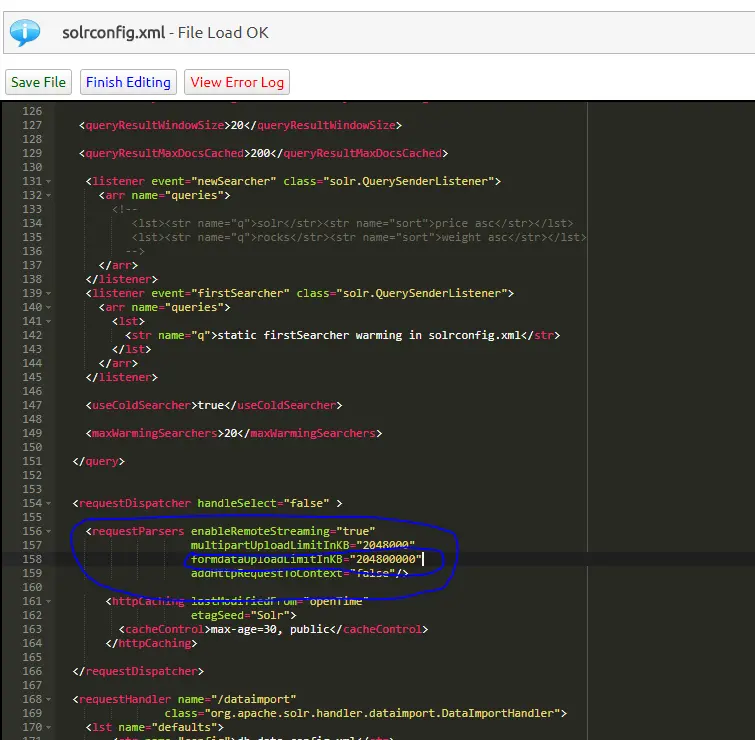This screenshot has width=755, height=740.
Task: Collapse the arr queries fold at line 139
Action: coord(48,307)
